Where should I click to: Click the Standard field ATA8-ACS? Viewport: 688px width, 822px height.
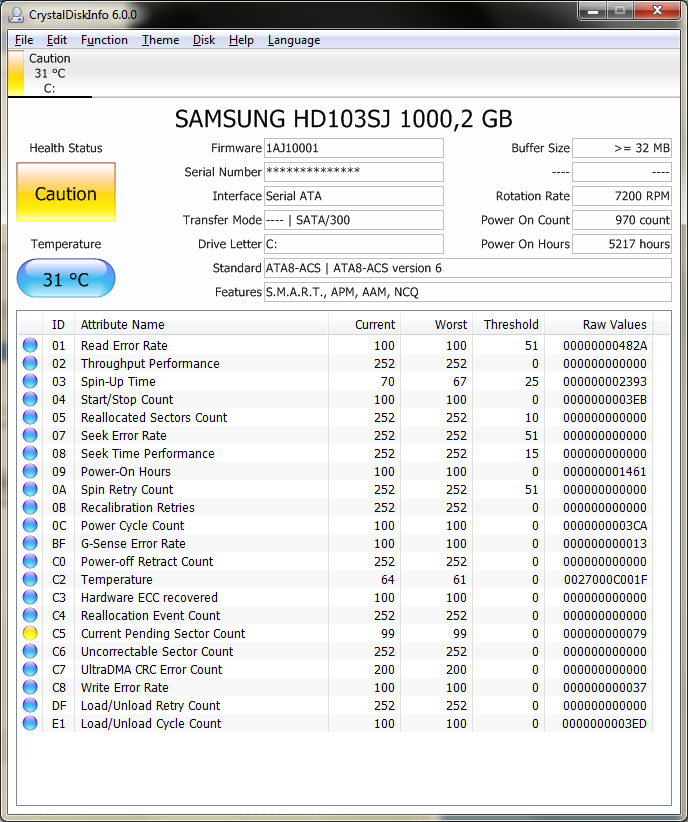(468, 268)
